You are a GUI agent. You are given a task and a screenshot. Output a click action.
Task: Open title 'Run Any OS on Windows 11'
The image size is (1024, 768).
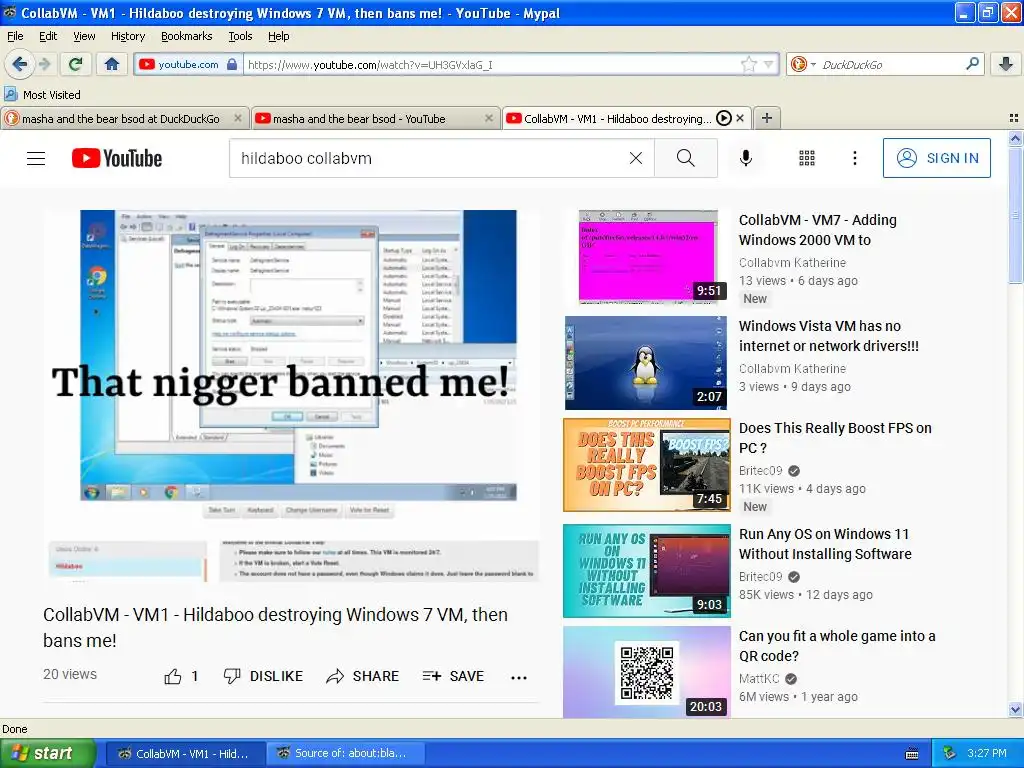pos(825,543)
